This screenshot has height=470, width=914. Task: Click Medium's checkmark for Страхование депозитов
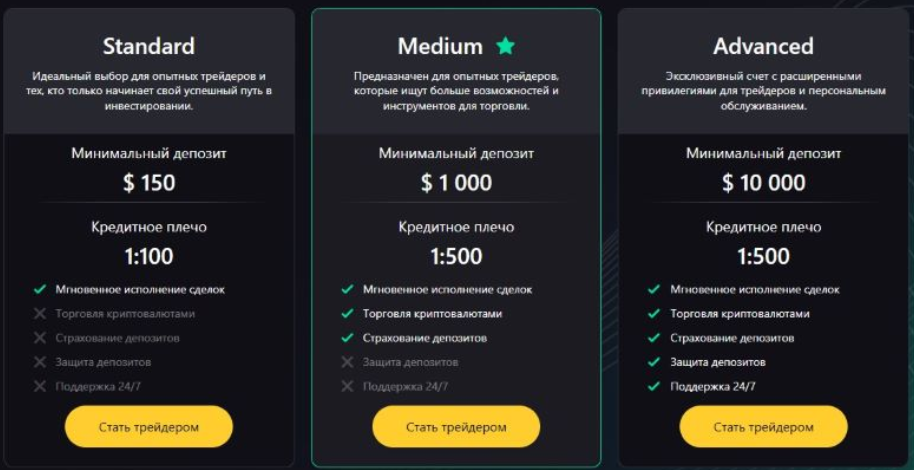pos(347,338)
